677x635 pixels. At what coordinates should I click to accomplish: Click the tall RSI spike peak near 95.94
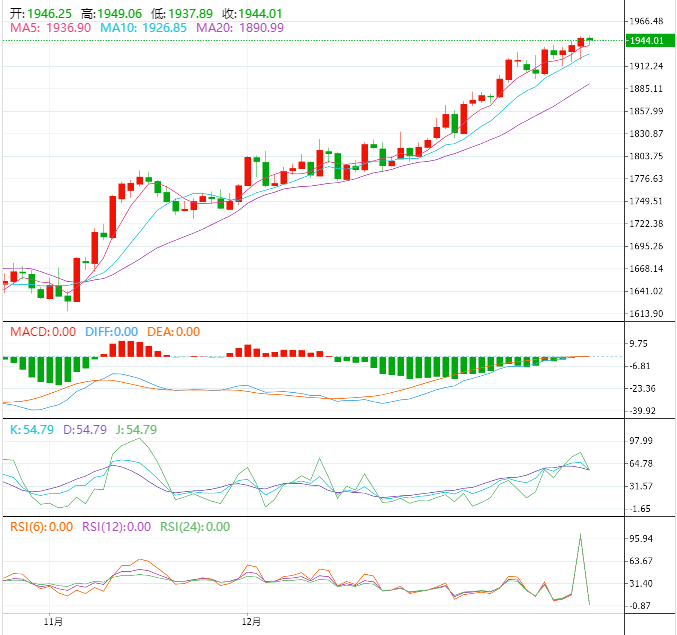[x=580, y=534]
